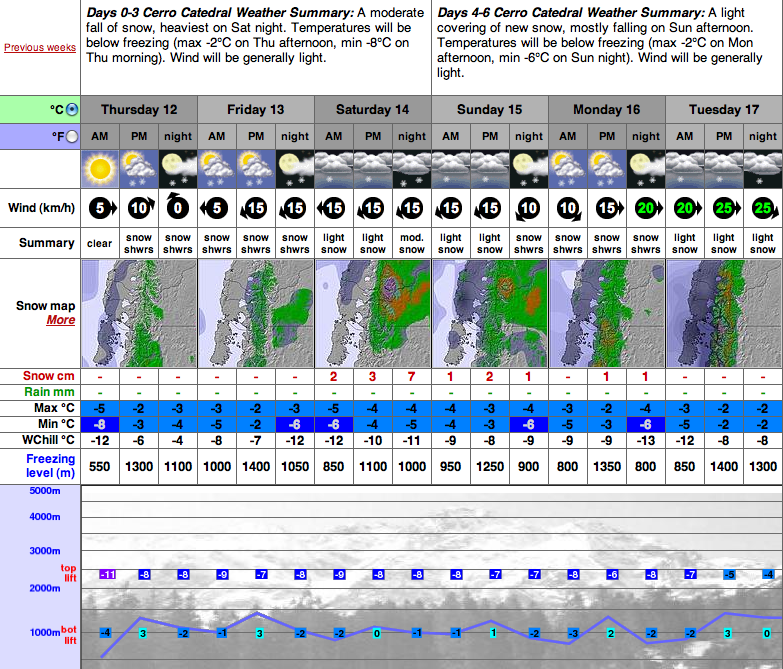Click the Days 0-3 Cerro Catedral summary heading
Image resolution: width=783 pixels, height=669 pixels.
221,12
